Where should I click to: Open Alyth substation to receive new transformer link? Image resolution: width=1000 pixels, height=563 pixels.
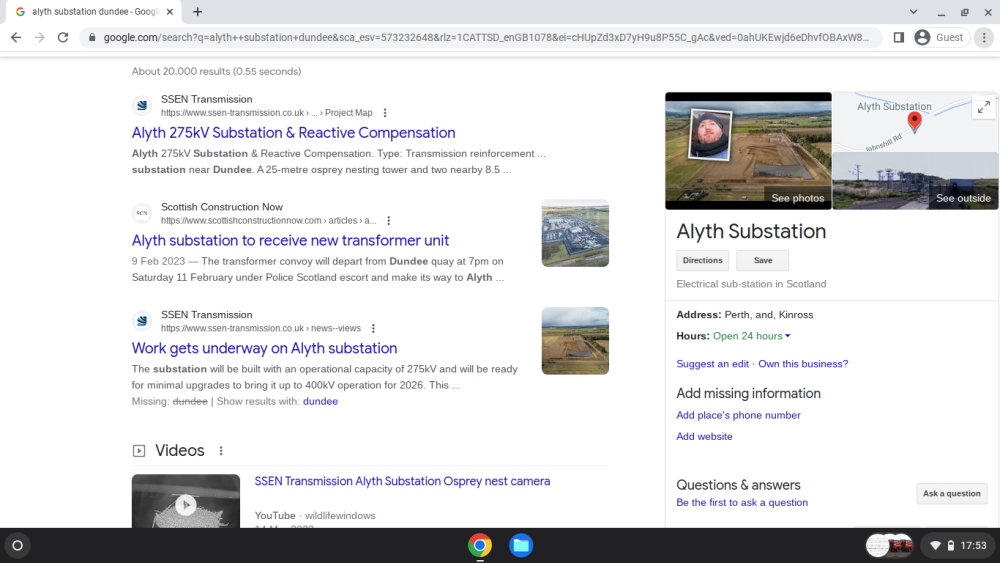290,240
